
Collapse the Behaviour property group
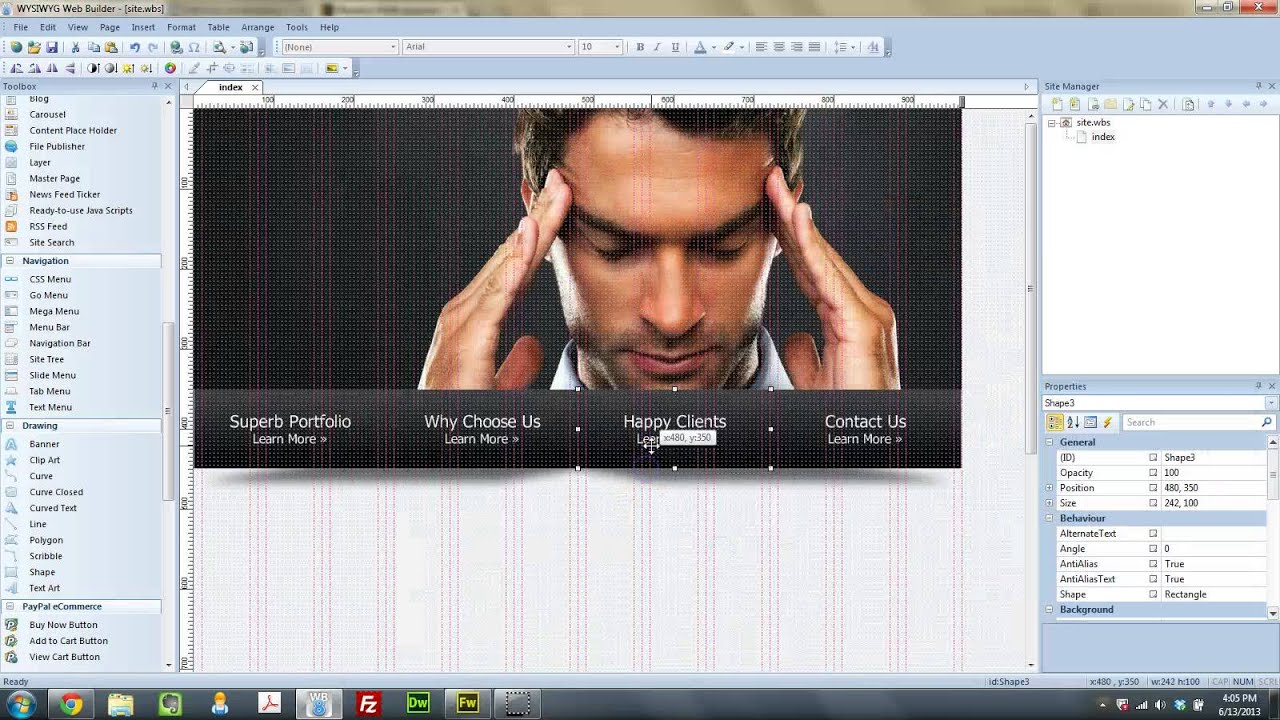1050,518
